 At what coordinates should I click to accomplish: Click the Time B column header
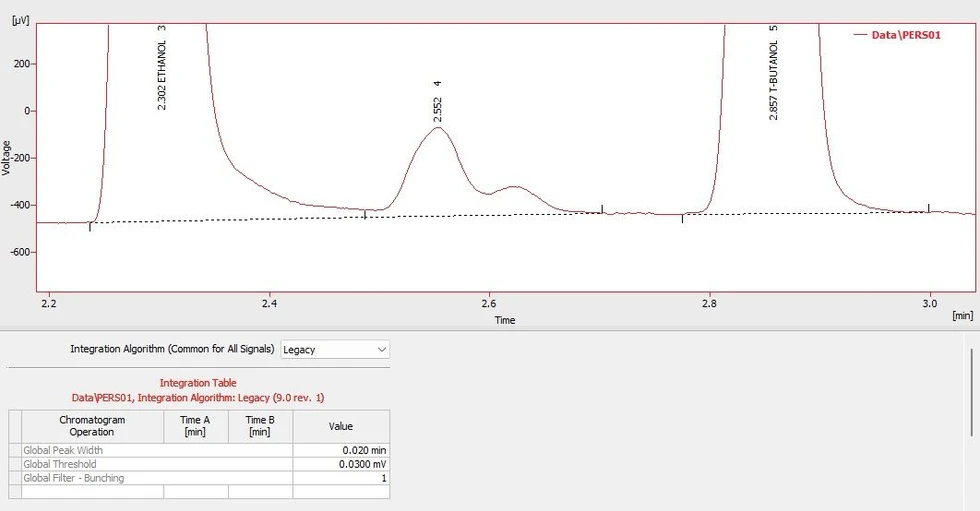click(259, 426)
